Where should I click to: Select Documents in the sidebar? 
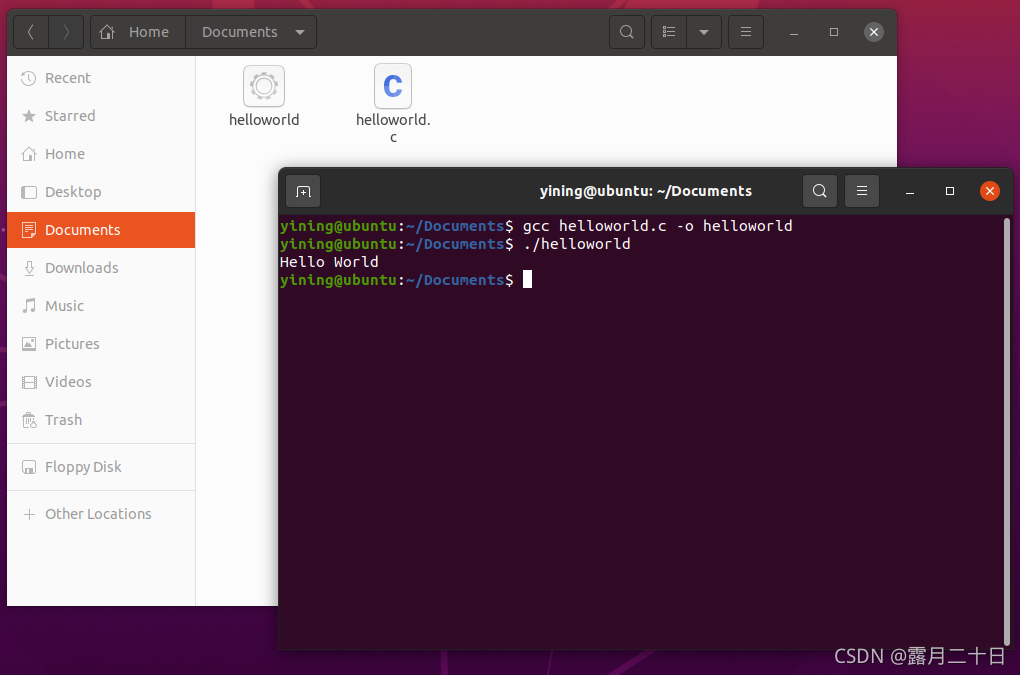[x=101, y=230]
